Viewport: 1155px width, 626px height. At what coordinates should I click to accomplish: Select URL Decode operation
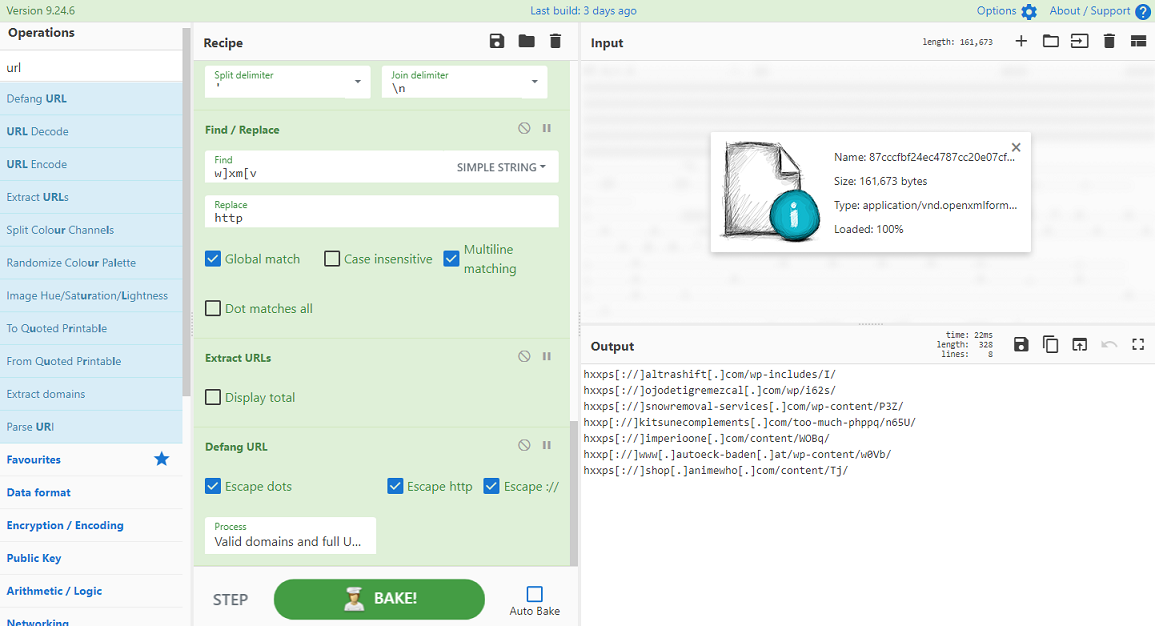pyautogui.click(x=91, y=131)
